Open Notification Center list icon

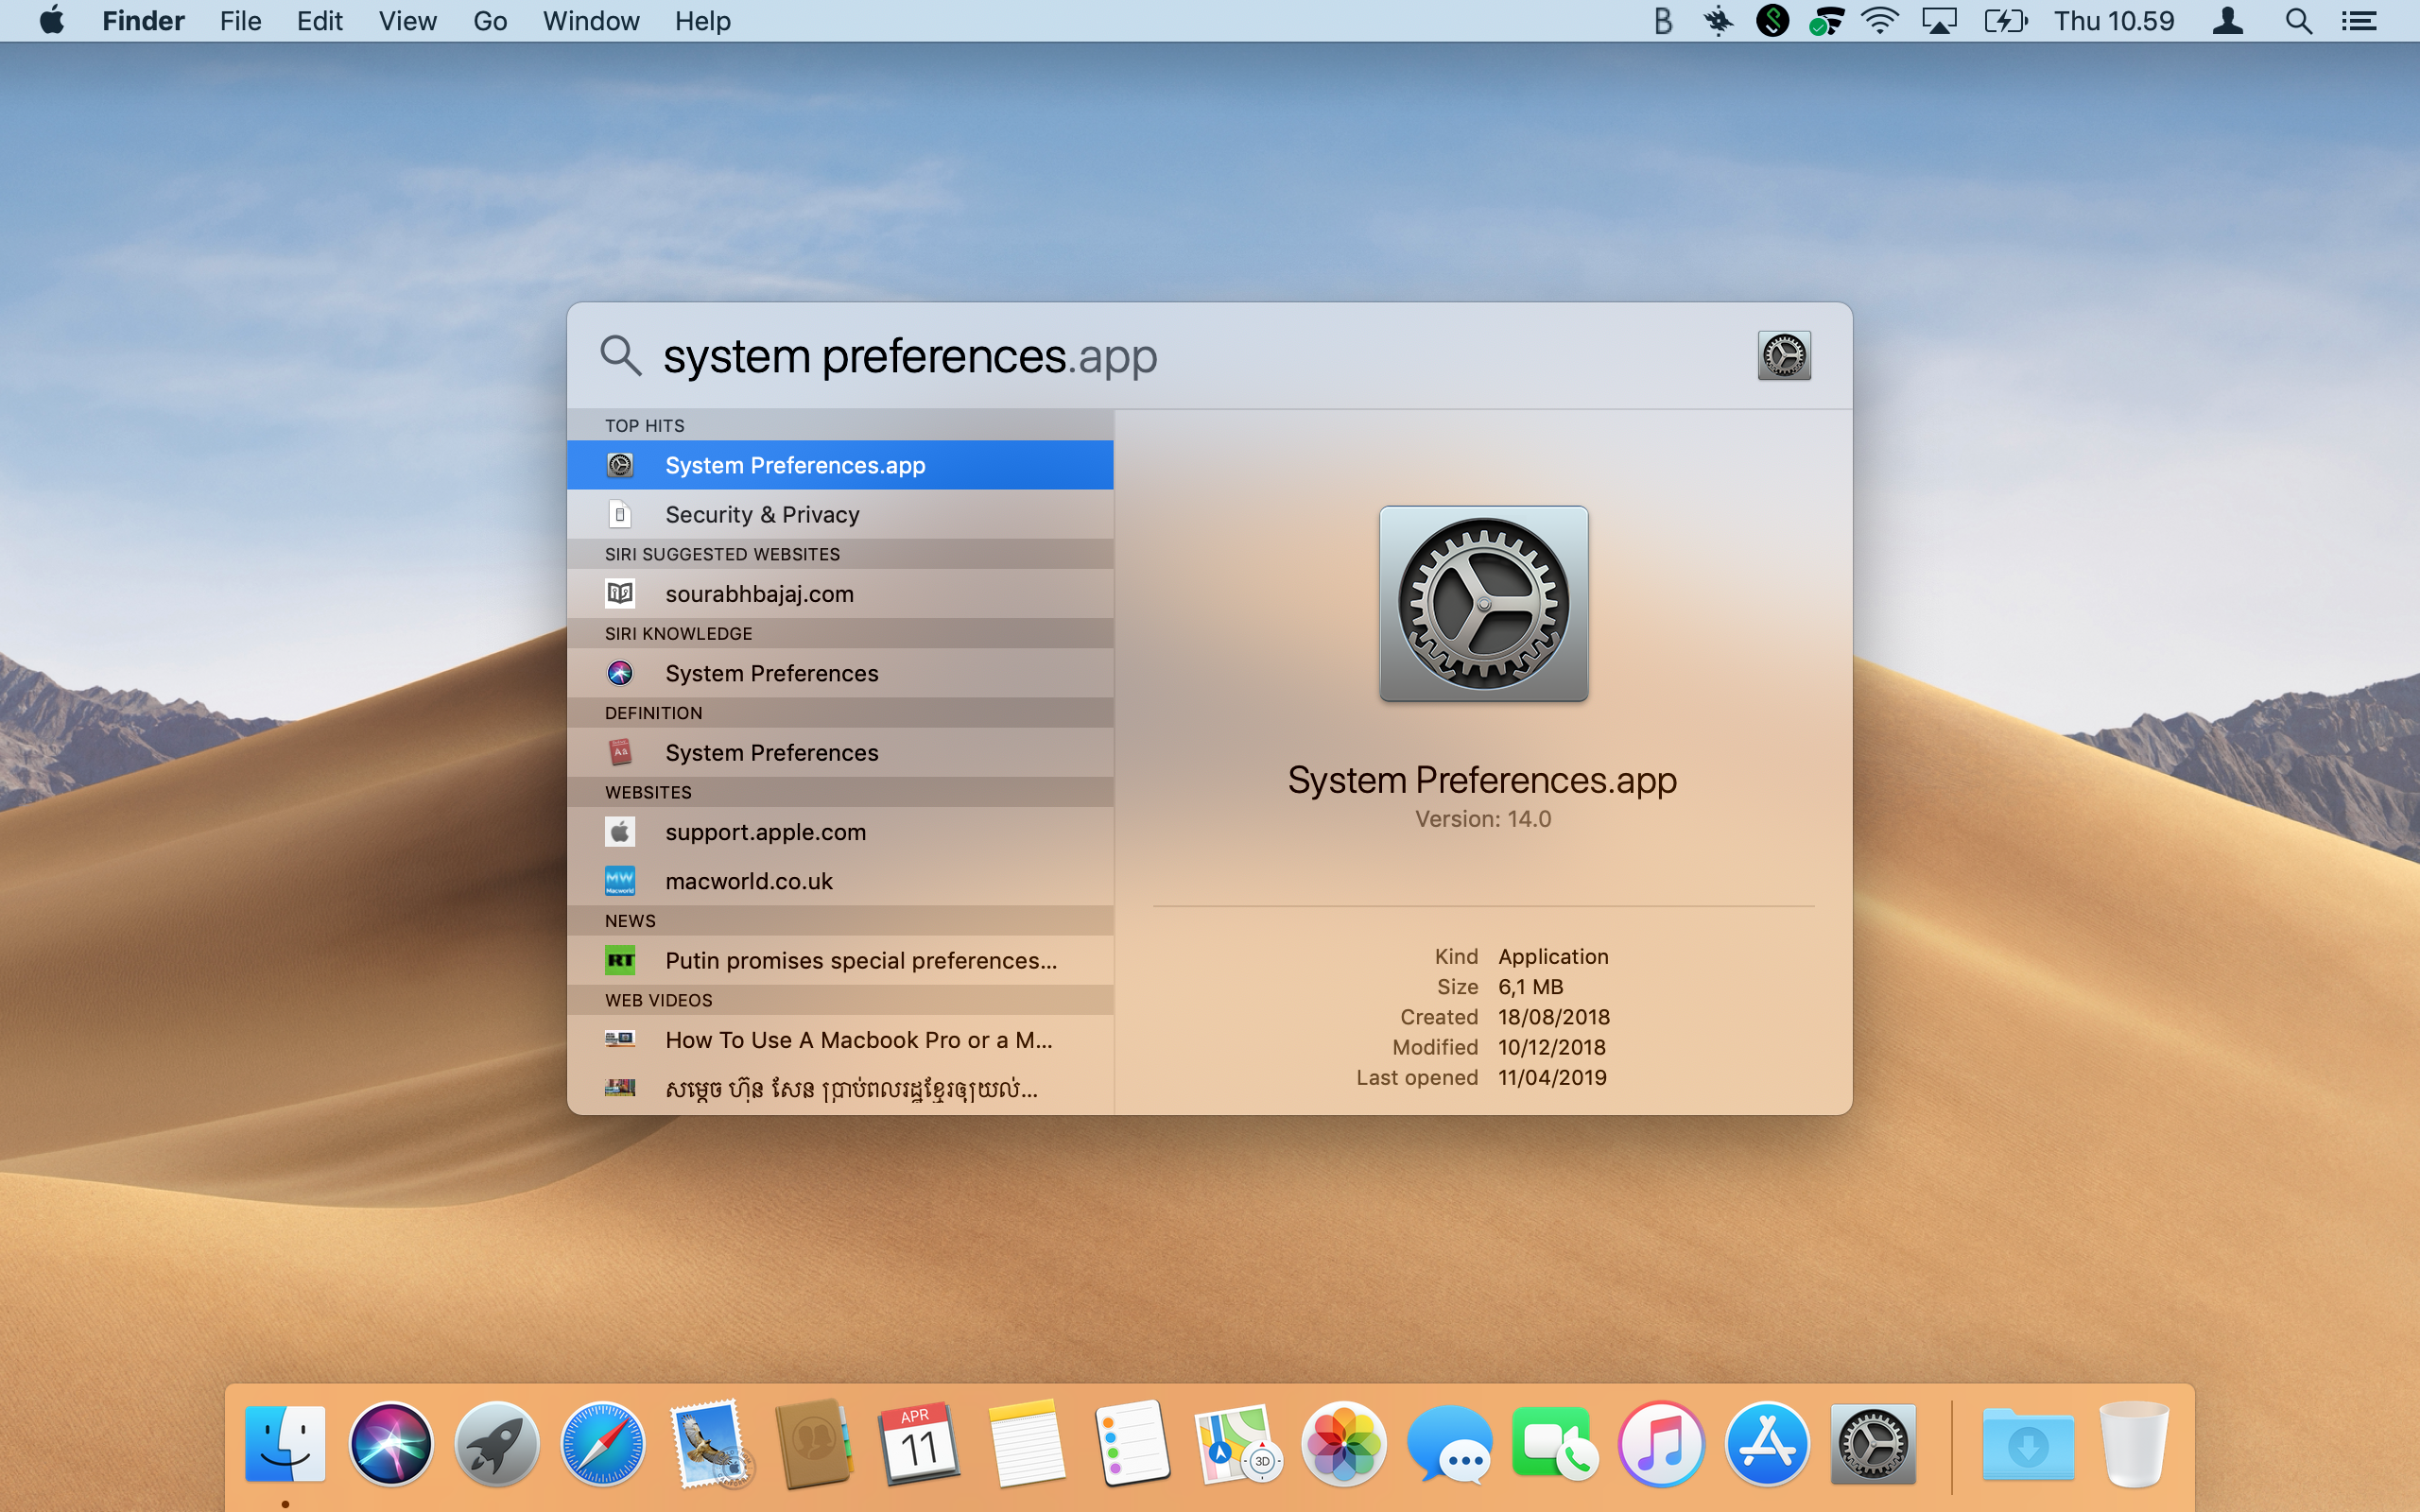click(2360, 21)
